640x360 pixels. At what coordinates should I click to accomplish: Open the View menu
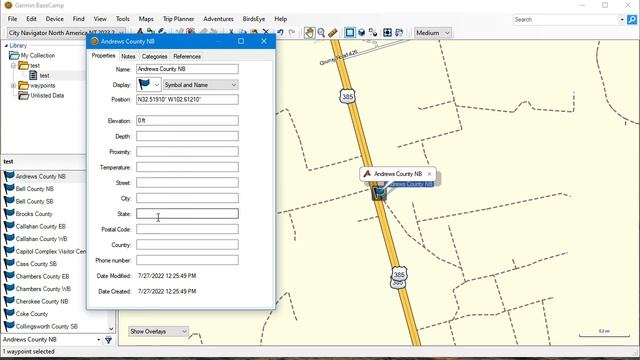pyautogui.click(x=100, y=19)
